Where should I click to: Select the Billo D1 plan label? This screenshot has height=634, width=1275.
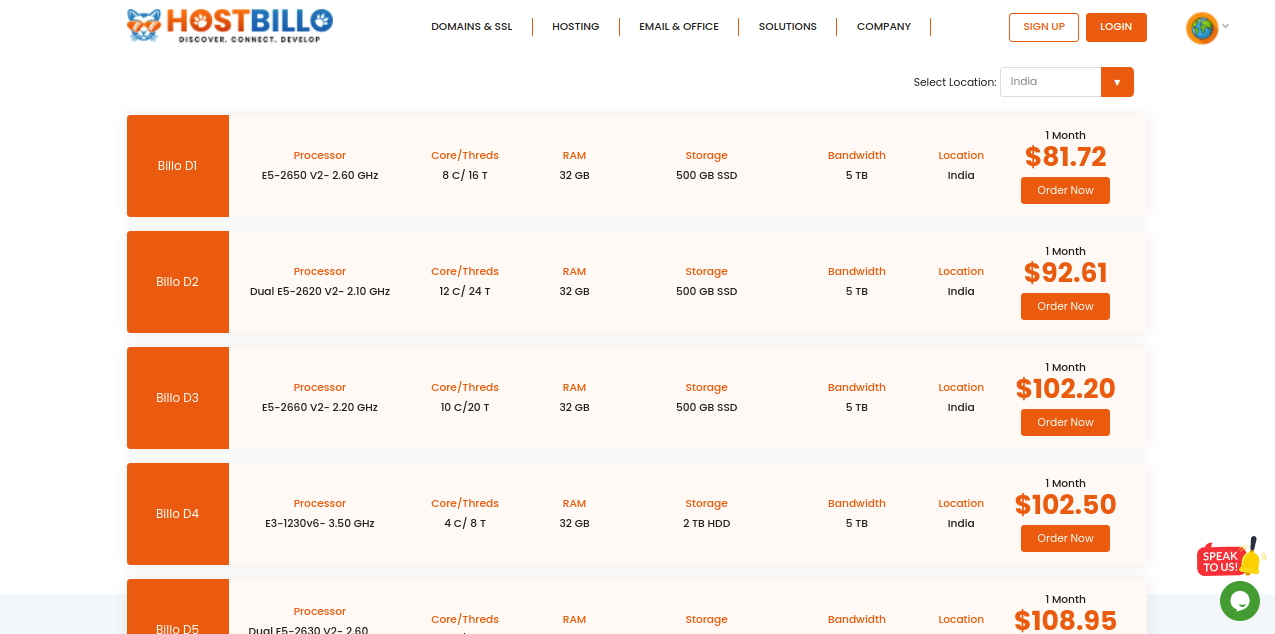[177, 166]
